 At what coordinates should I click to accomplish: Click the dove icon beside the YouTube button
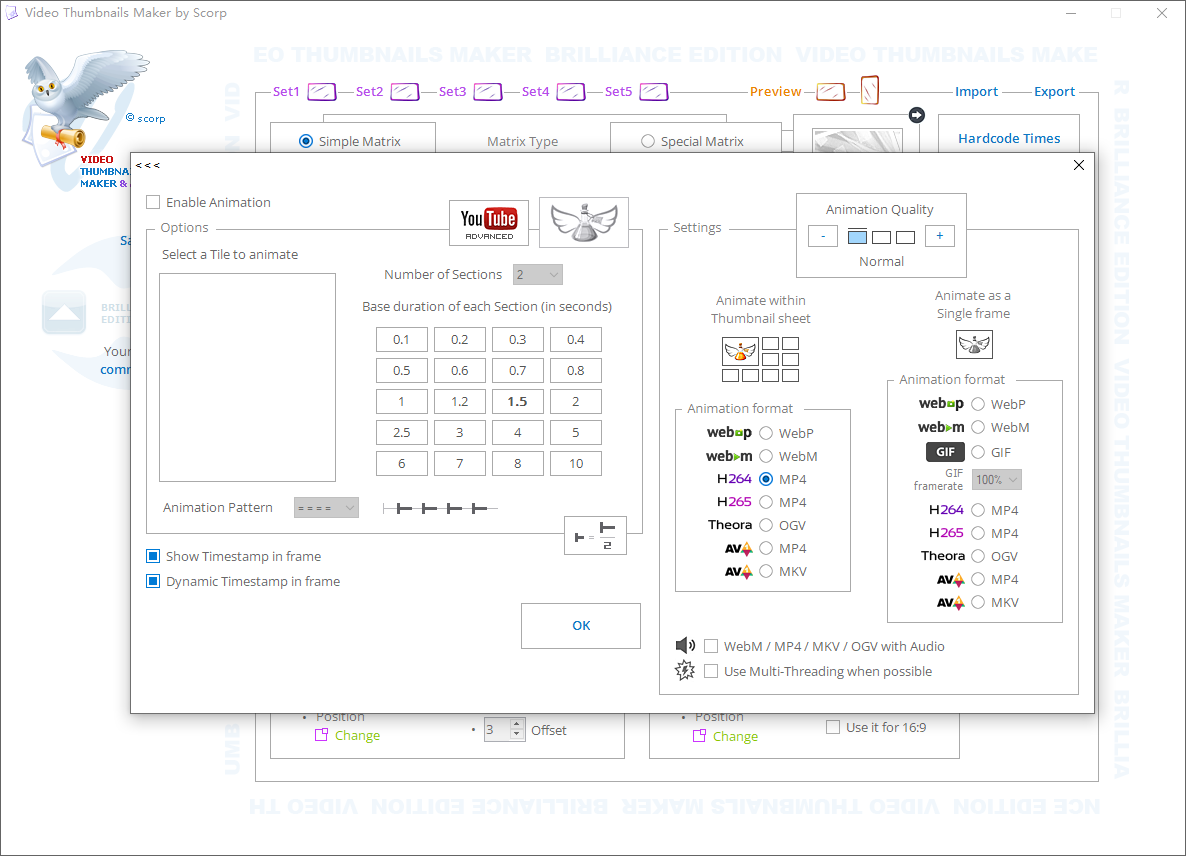click(583, 222)
